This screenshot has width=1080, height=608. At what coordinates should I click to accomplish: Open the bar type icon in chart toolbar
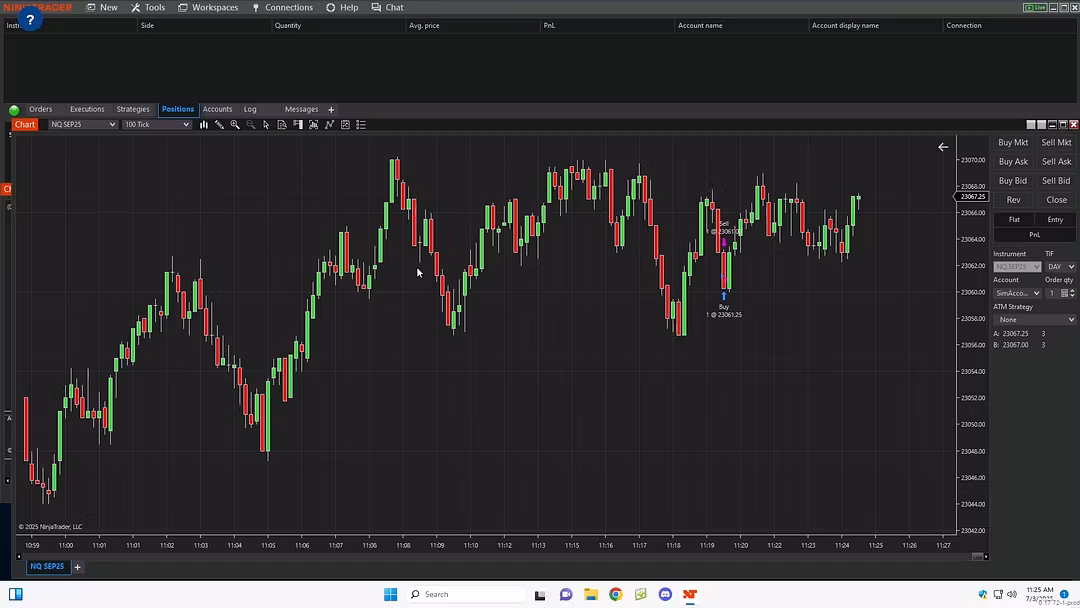(x=204, y=125)
